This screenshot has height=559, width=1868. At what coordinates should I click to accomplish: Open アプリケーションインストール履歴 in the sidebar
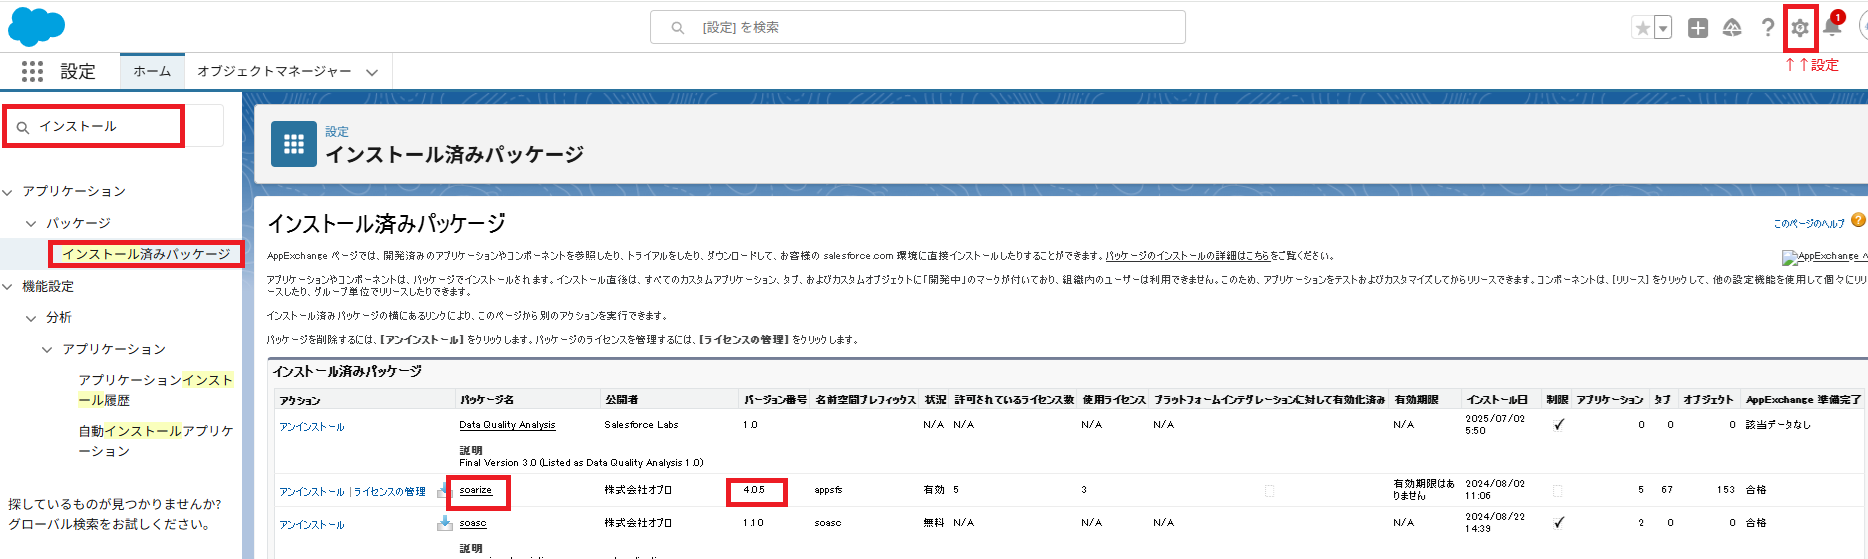[156, 390]
